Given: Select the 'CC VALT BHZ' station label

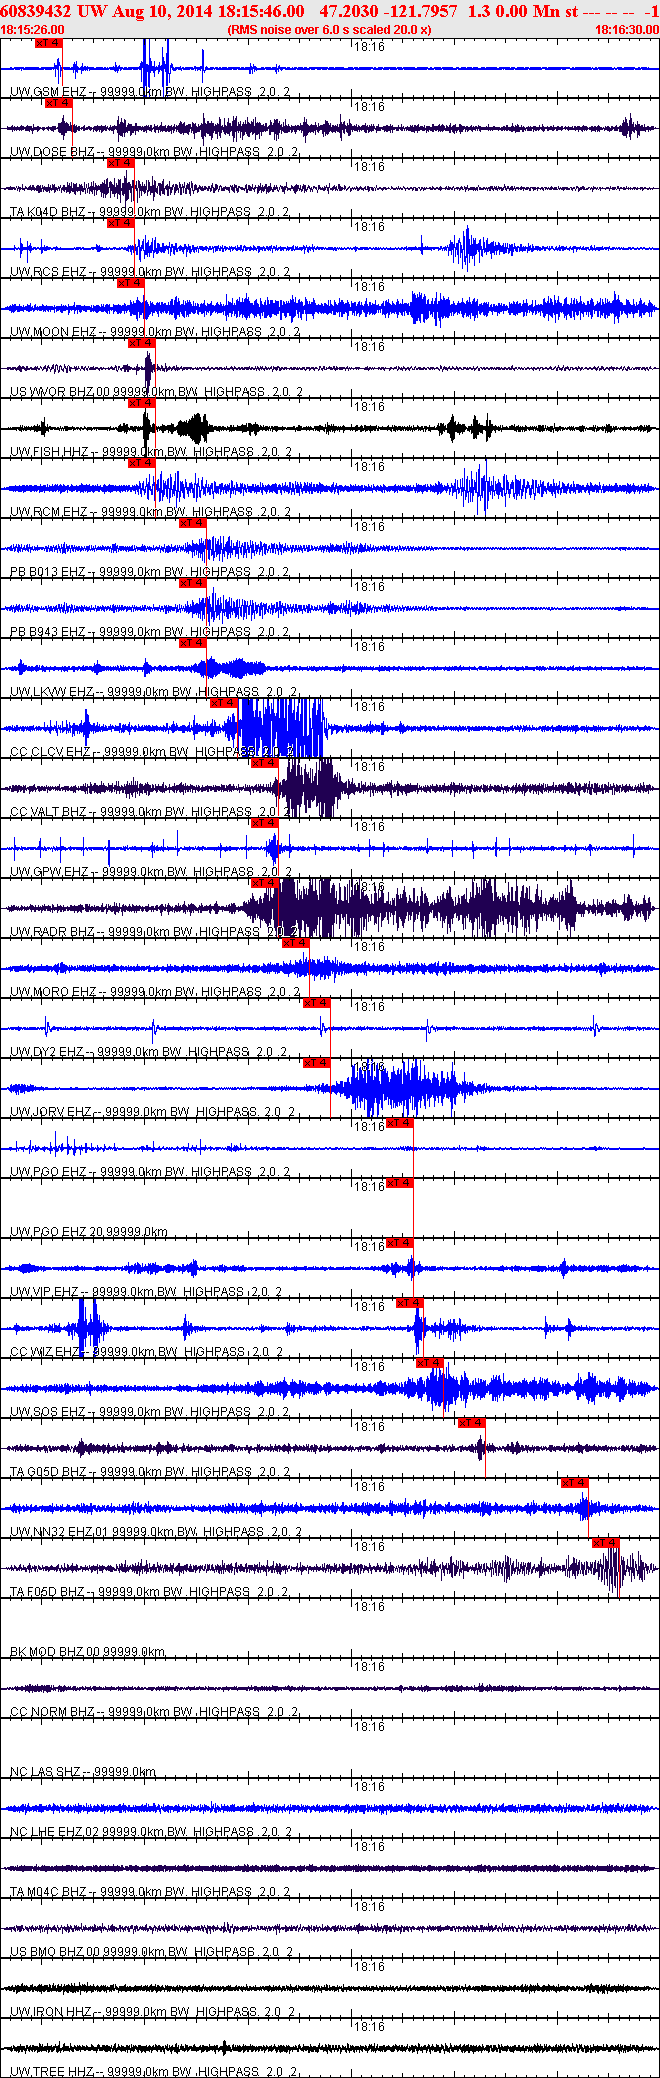Looking at the screenshot, I should click(48, 812).
